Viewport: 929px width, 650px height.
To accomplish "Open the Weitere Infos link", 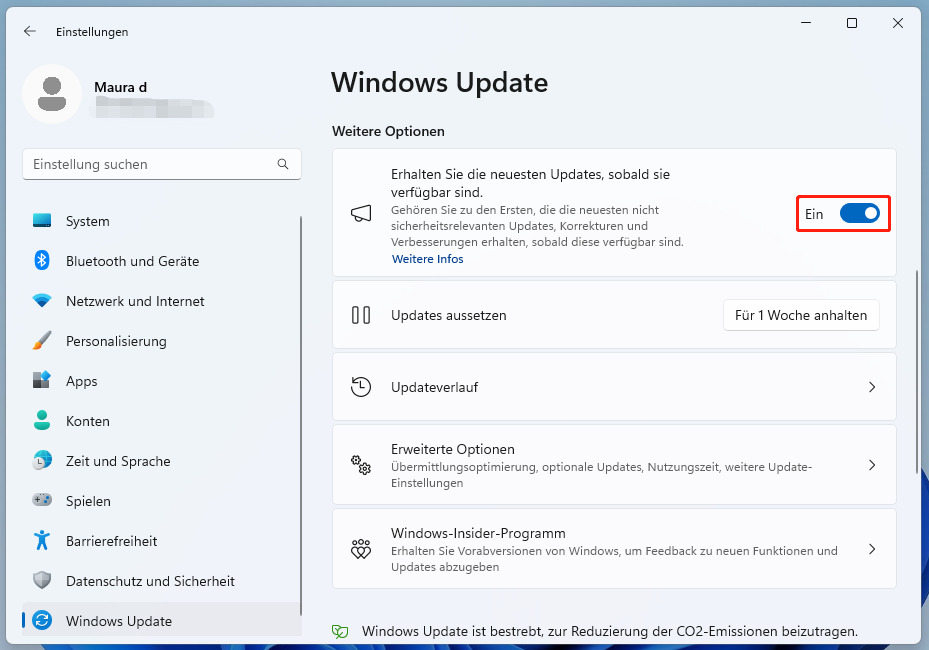I will pos(427,259).
